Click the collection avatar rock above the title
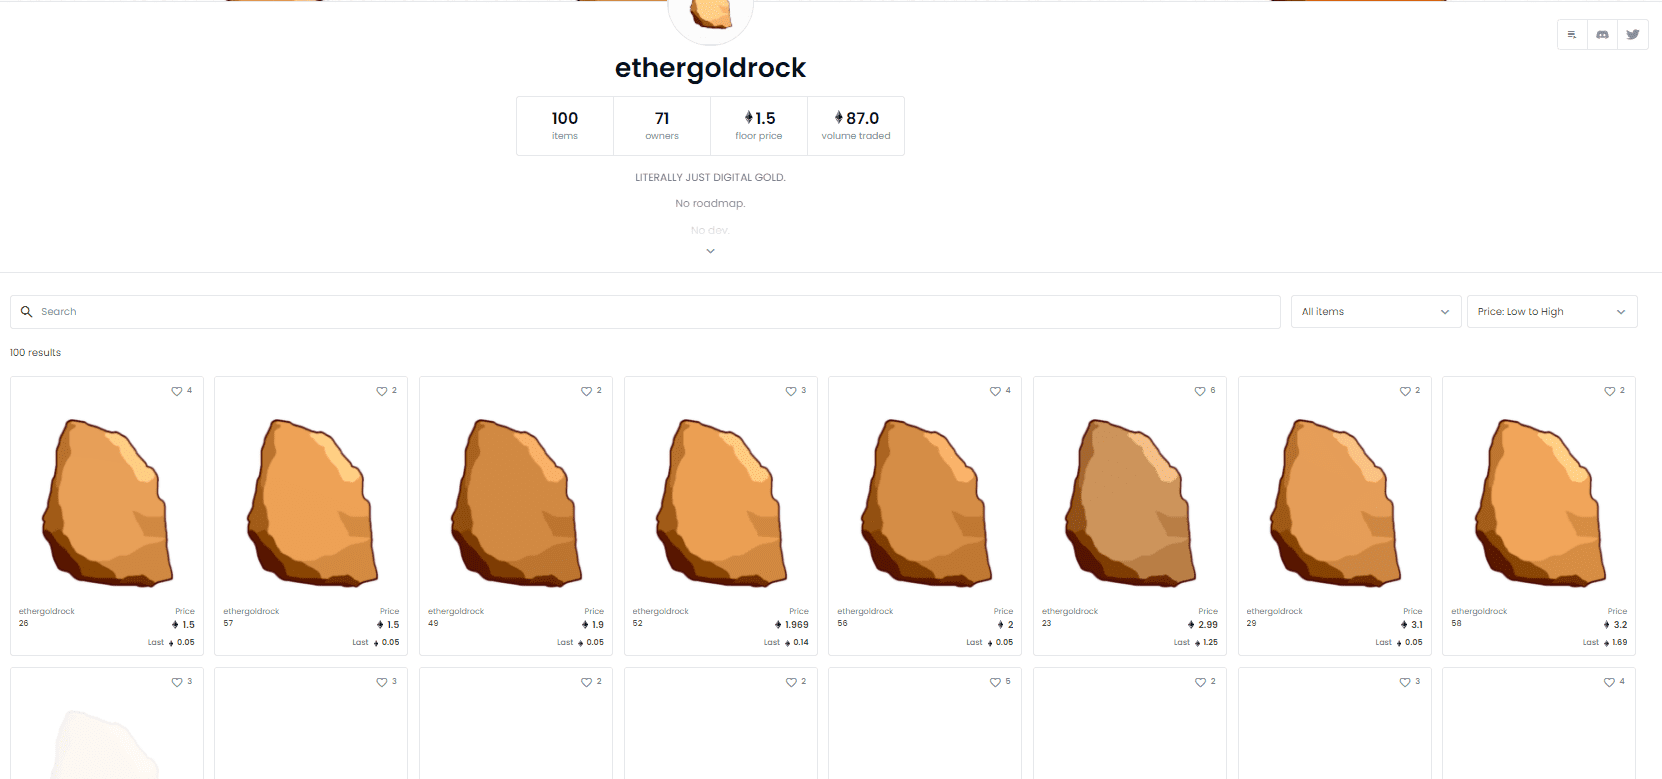 coord(710,15)
